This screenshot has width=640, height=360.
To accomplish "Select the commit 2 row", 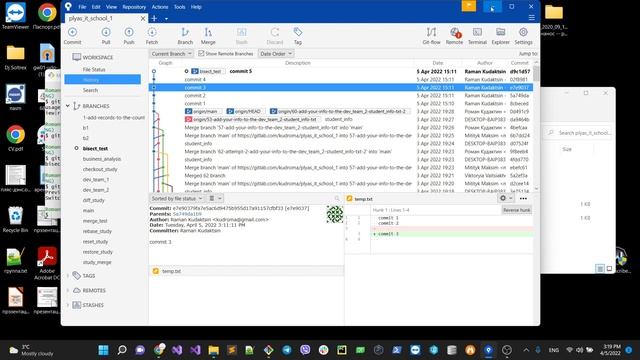I will click(341, 96).
